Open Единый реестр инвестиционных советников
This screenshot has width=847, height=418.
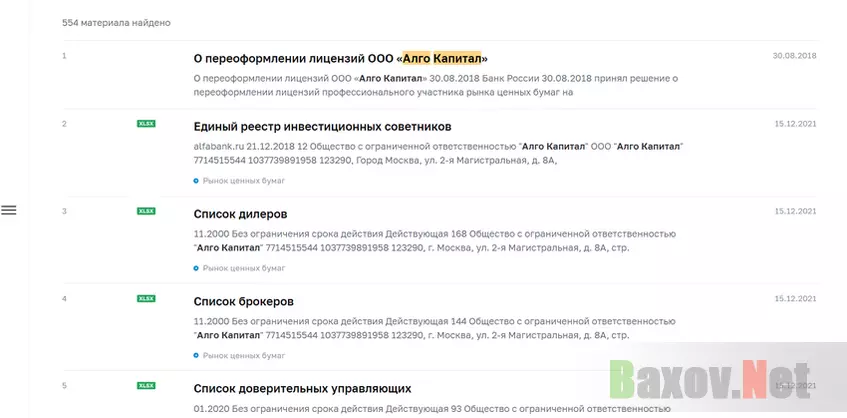click(x=322, y=126)
